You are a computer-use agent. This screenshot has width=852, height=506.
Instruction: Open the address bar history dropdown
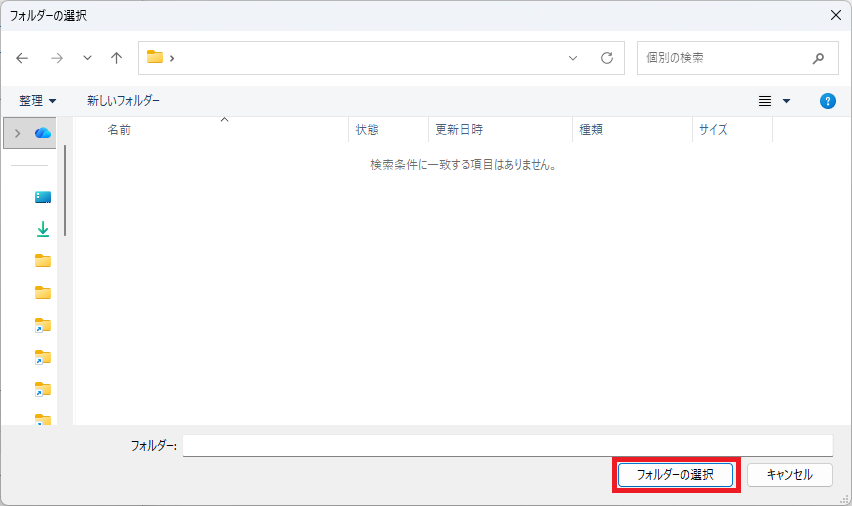point(573,58)
